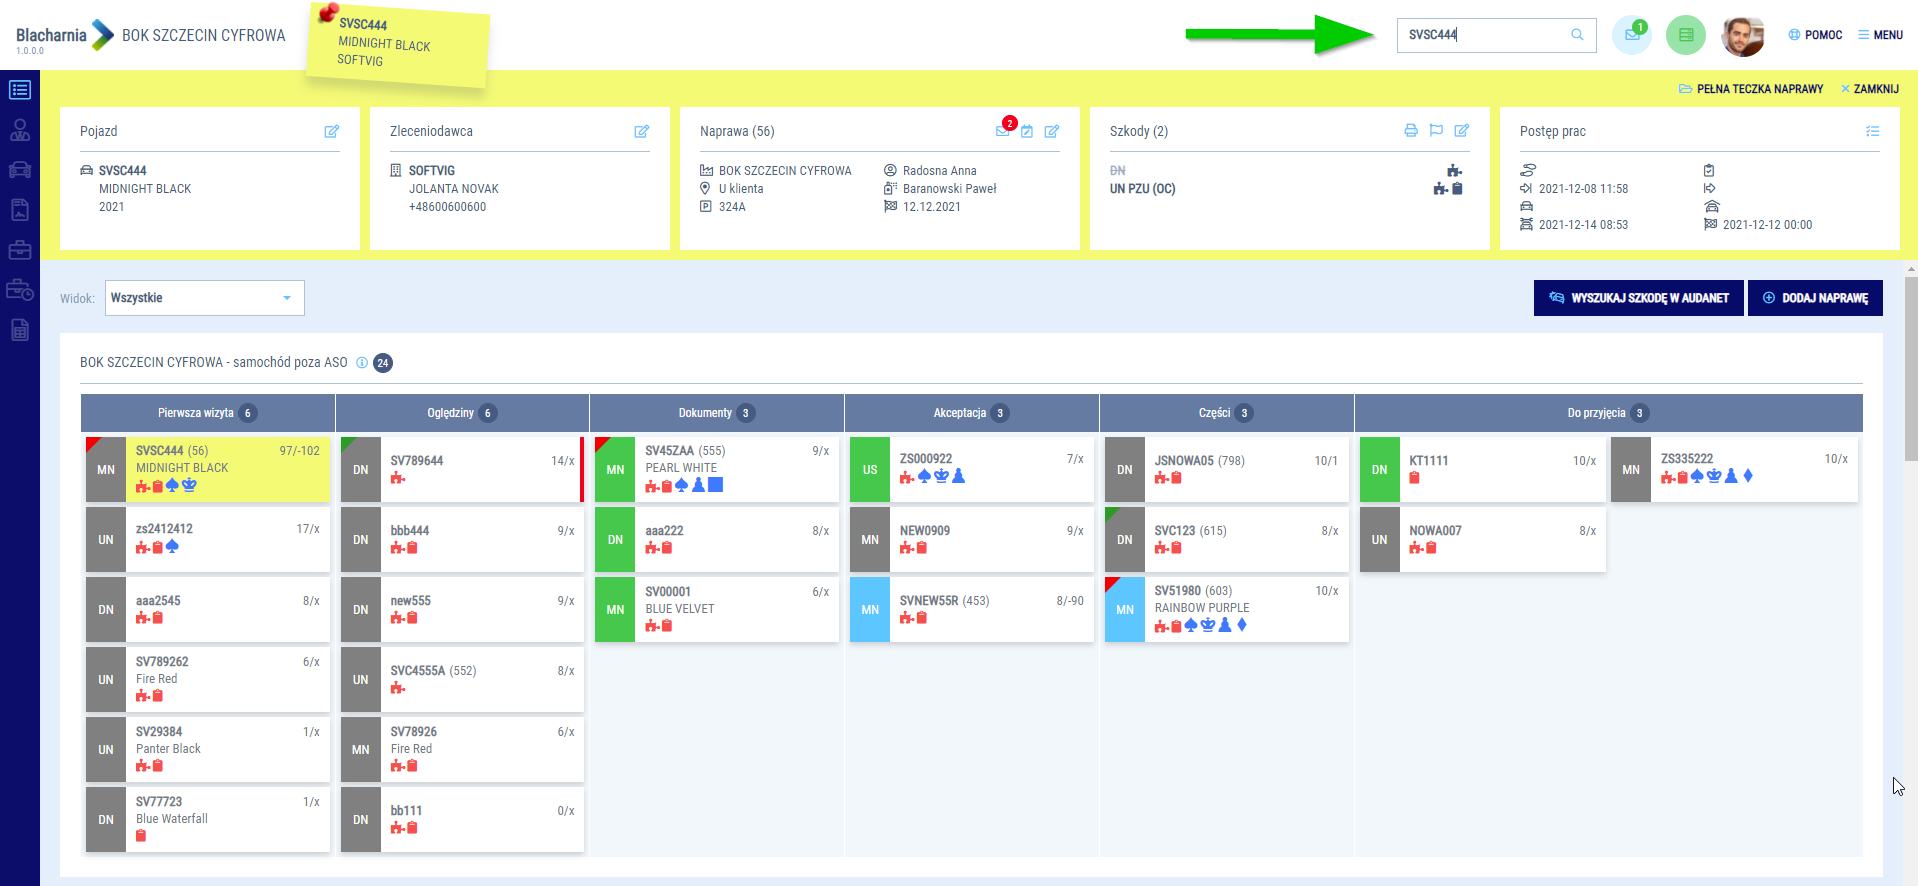1918x886 pixels.
Task: Open the POMOC help menu
Action: (1815, 35)
